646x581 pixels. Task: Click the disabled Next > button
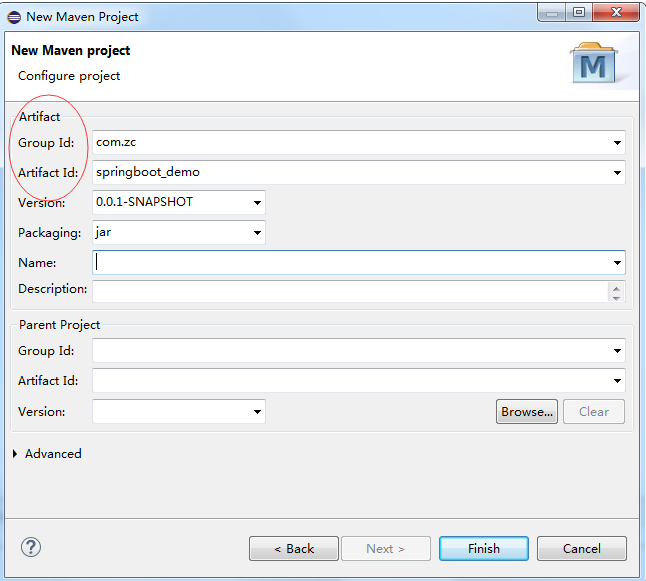click(x=386, y=548)
